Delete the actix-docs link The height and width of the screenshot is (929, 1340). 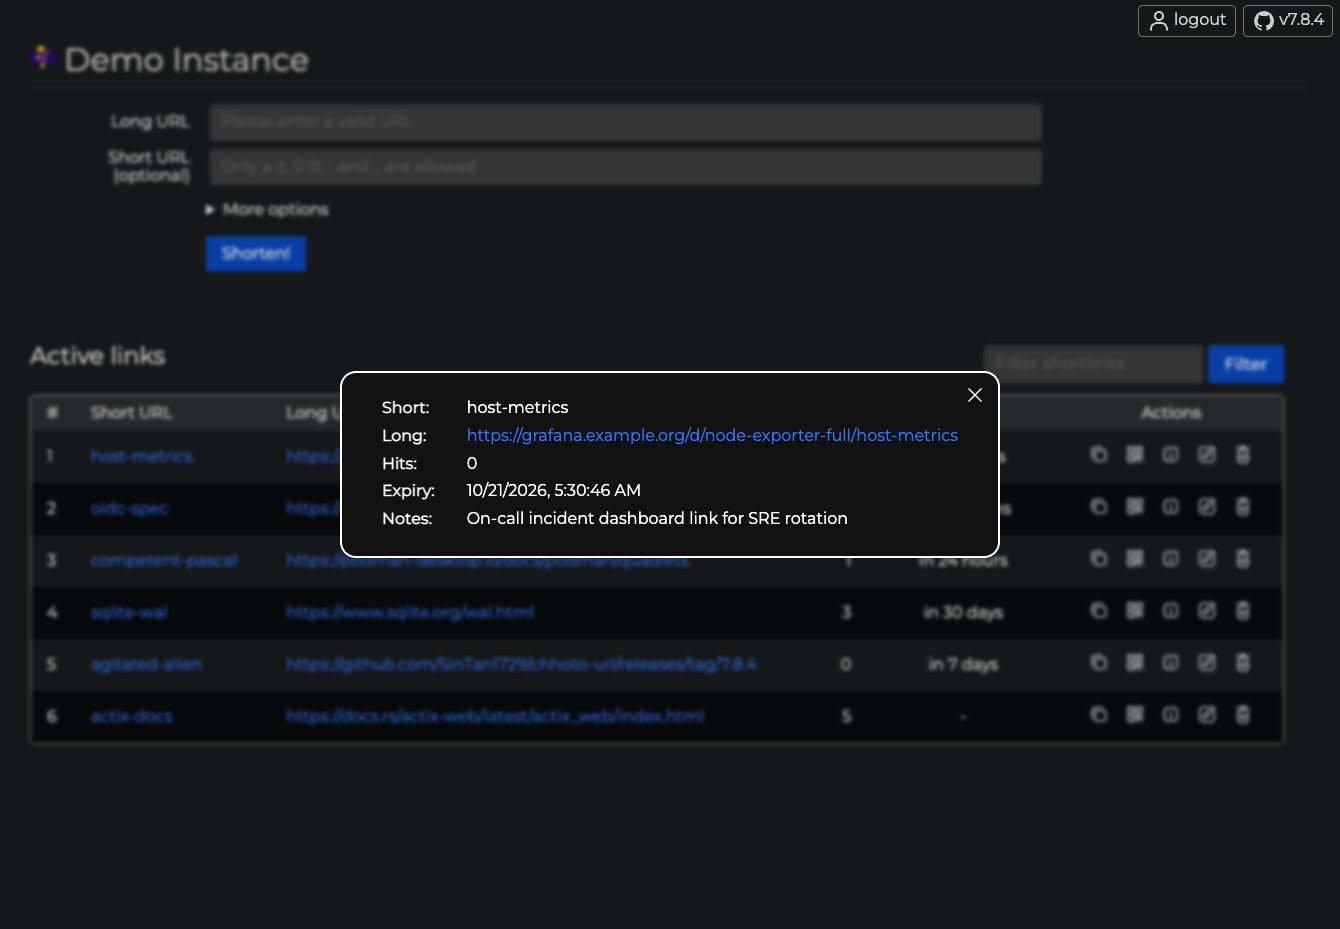tap(1243, 715)
